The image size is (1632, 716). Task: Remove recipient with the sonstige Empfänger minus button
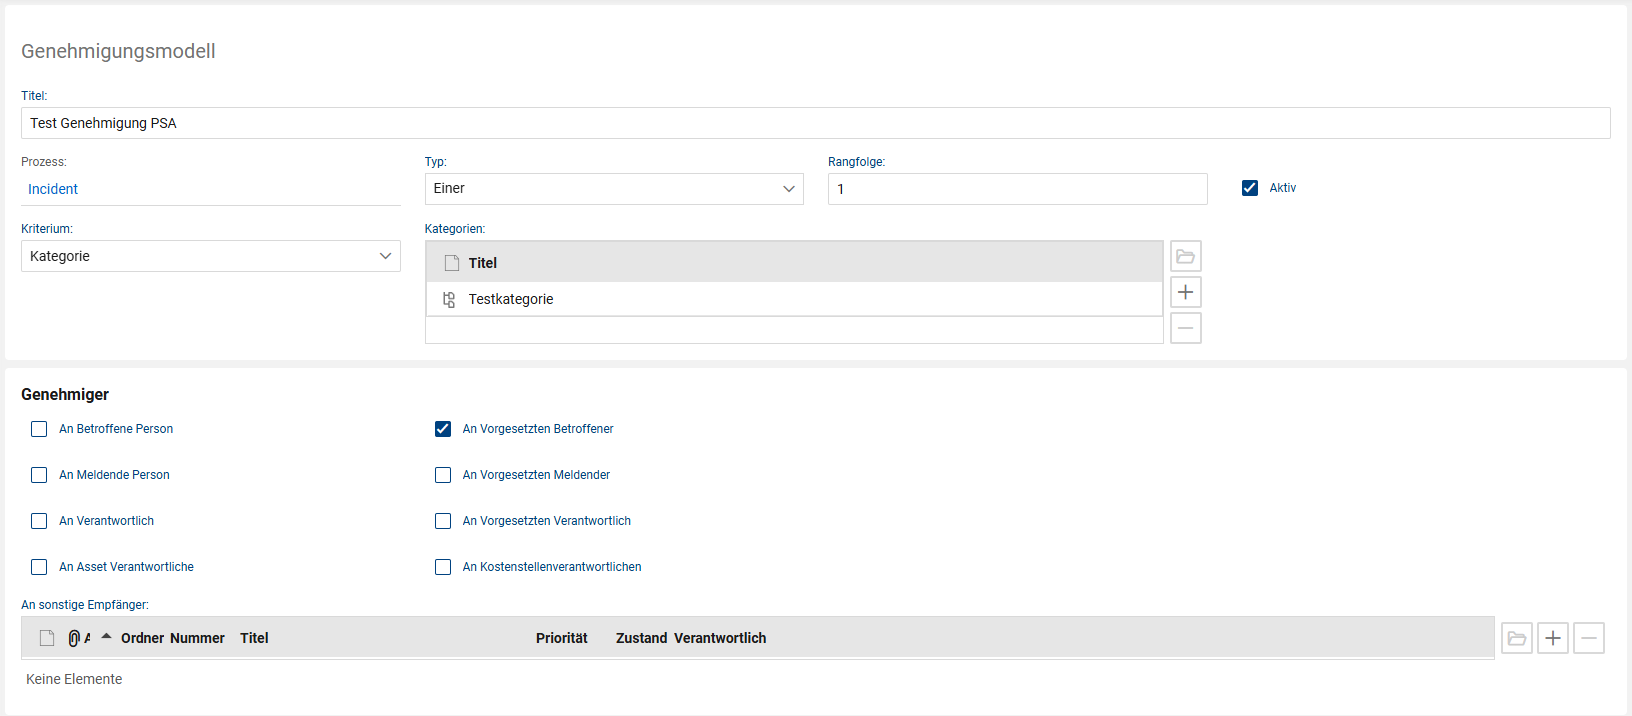click(1589, 638)
